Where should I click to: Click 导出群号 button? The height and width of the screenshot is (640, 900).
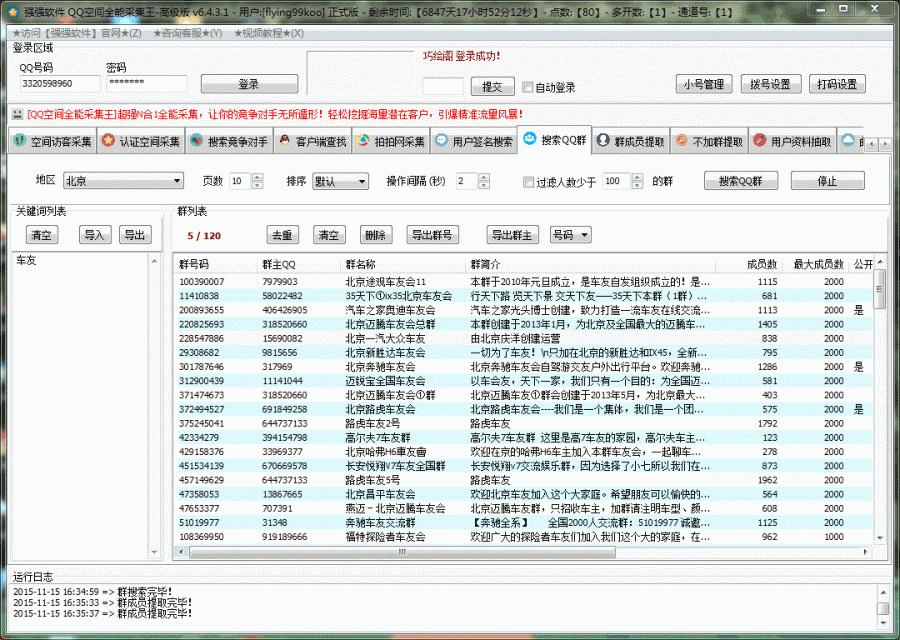click(x=432, y=235)
